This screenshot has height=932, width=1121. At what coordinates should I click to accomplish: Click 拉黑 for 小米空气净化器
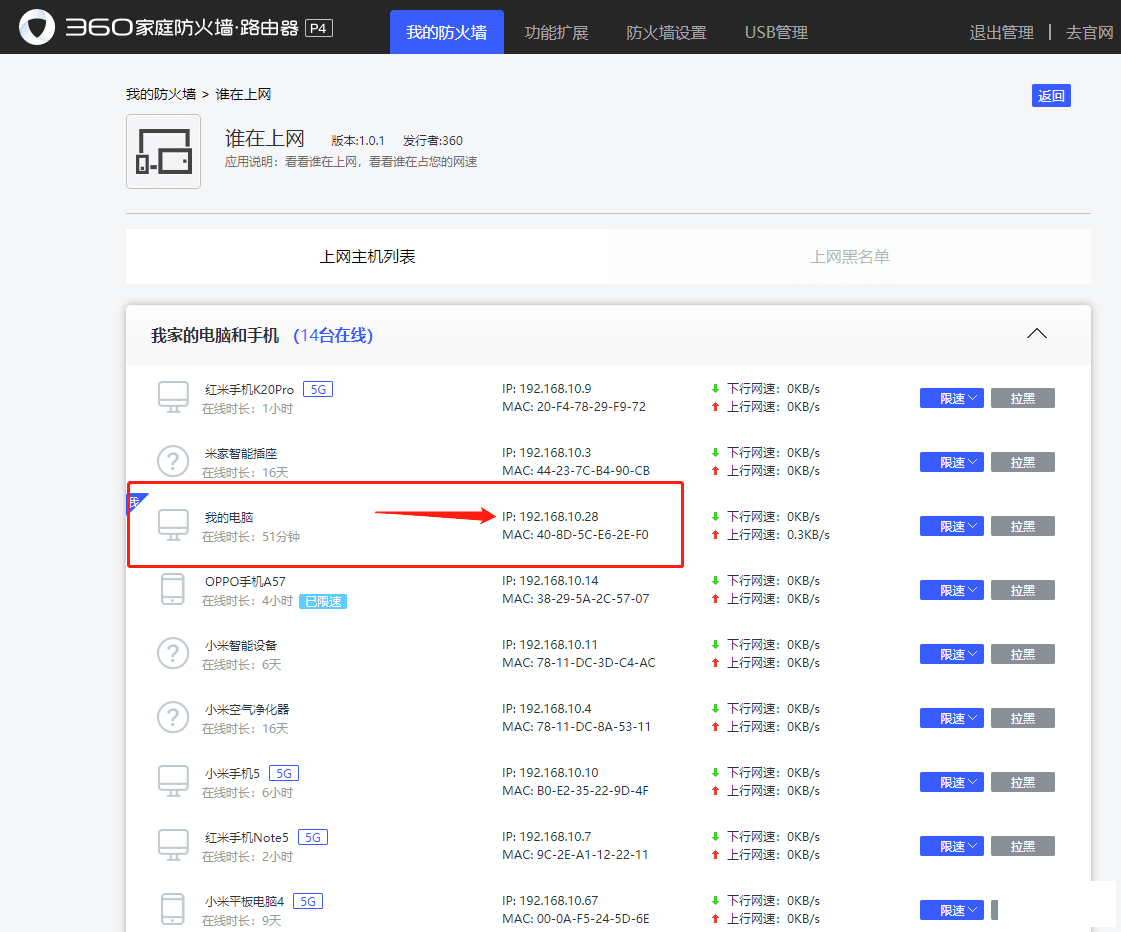(x=1022, y=718)
